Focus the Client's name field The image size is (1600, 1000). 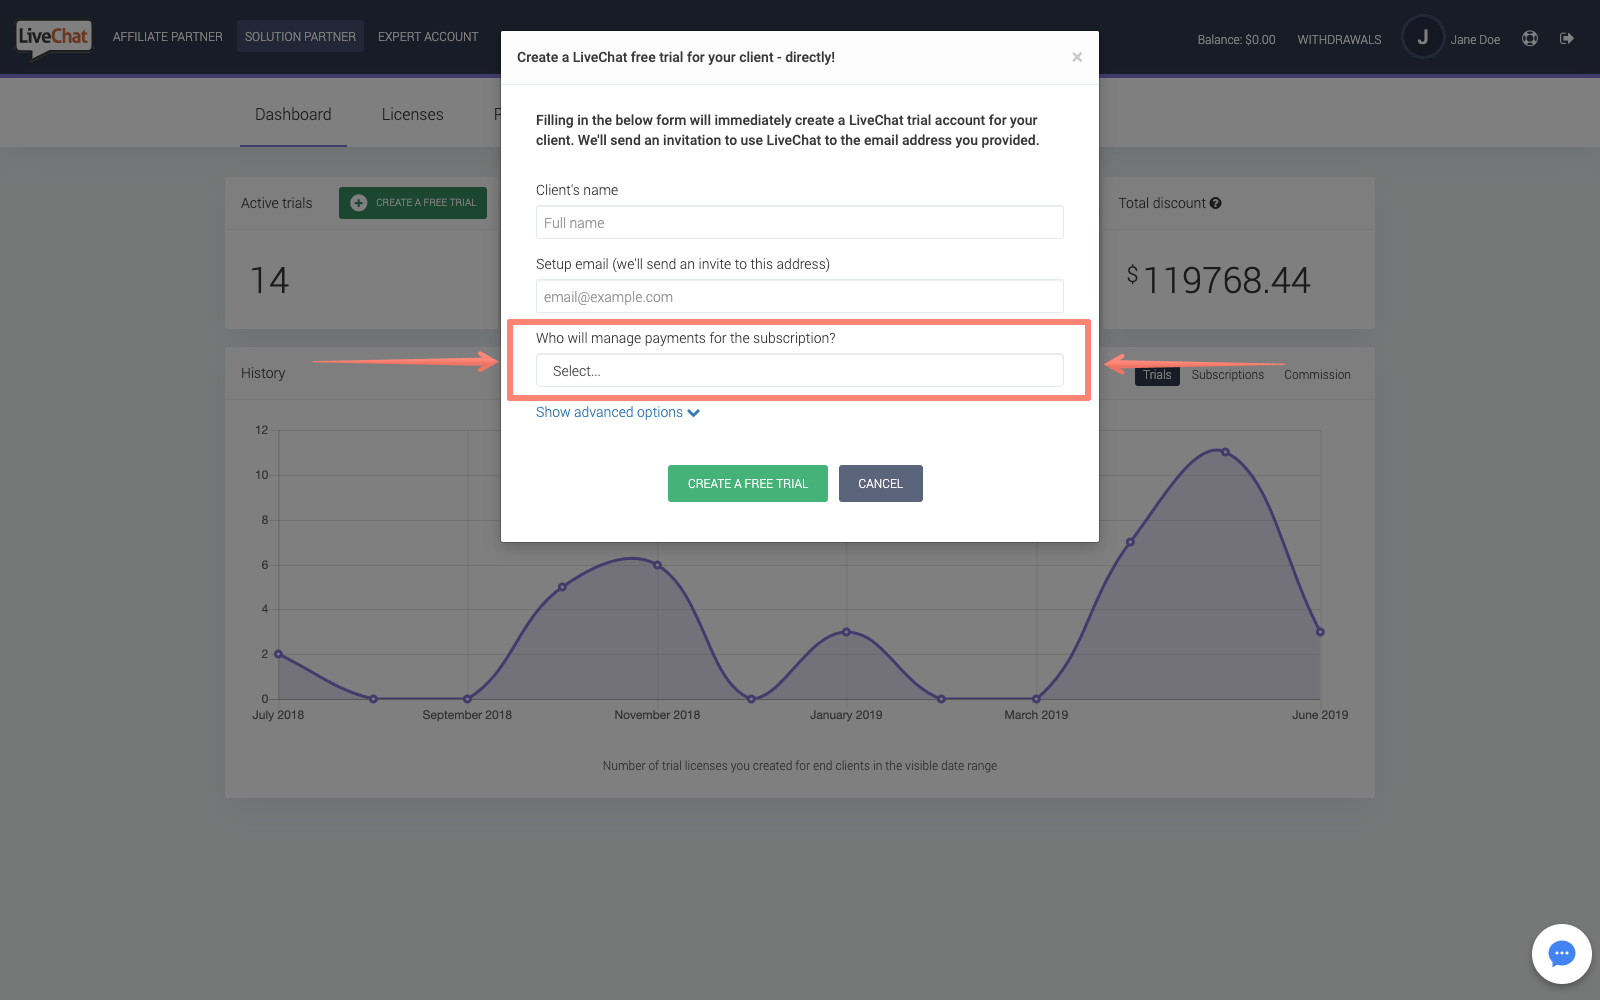coord(799,222)
